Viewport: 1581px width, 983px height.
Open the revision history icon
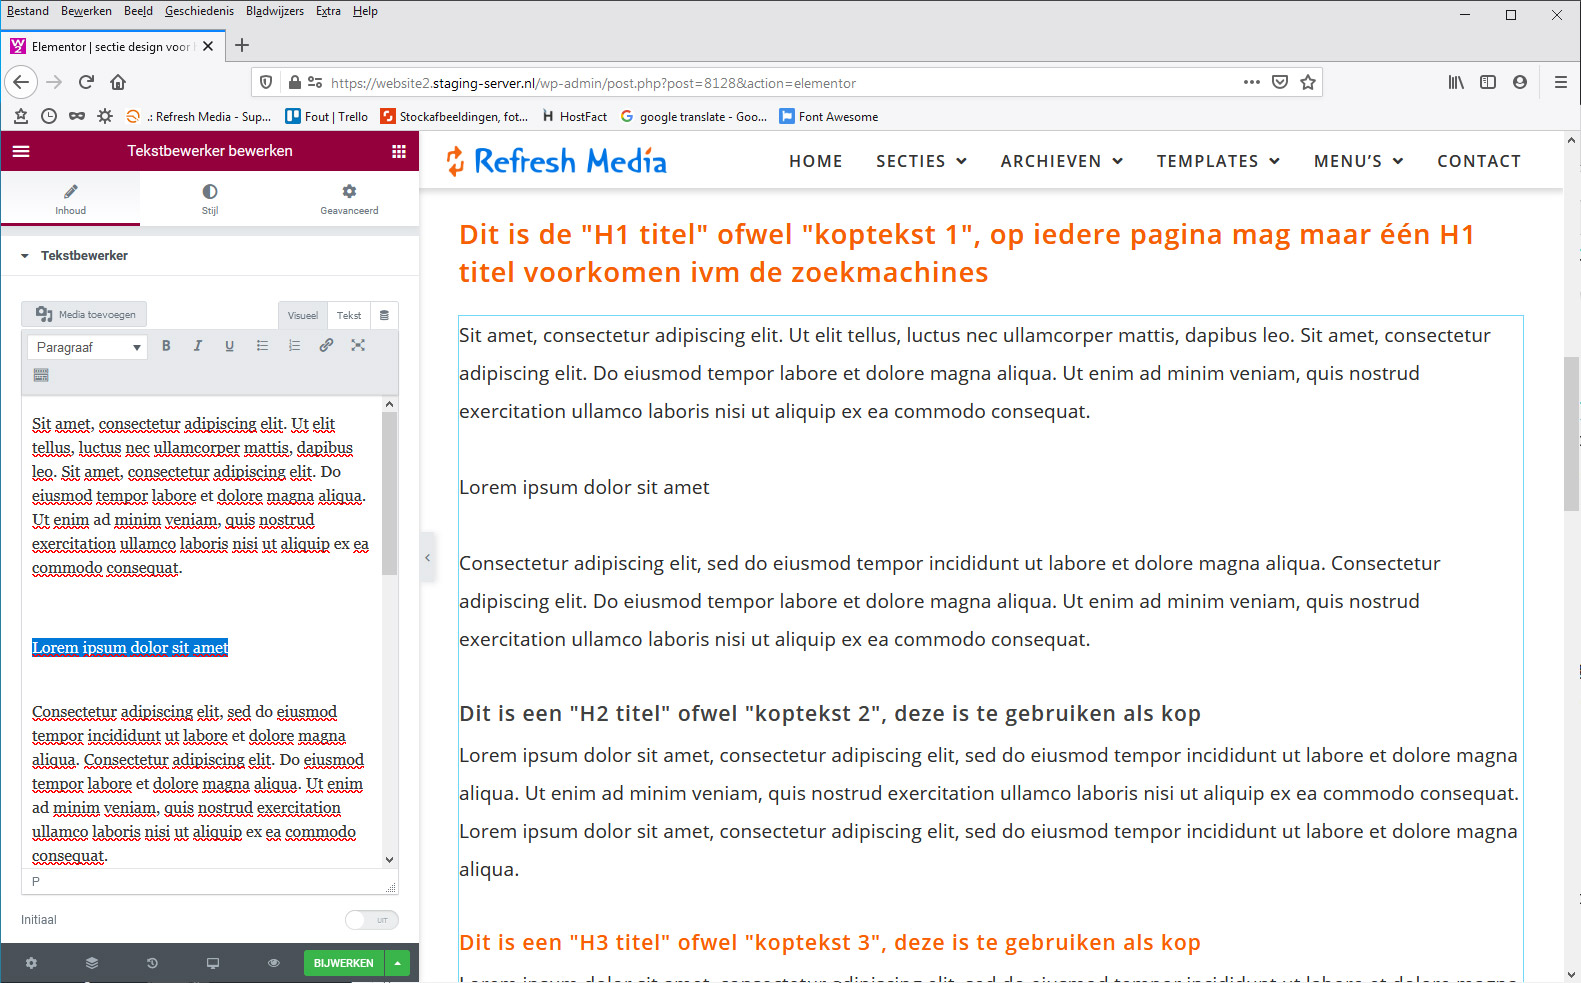click(152, 963)
